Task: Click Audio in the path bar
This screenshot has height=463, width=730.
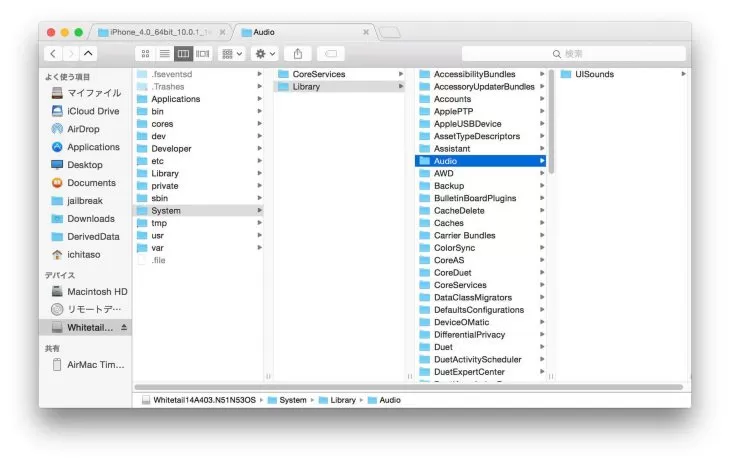Action: click(x=385, y=400)
